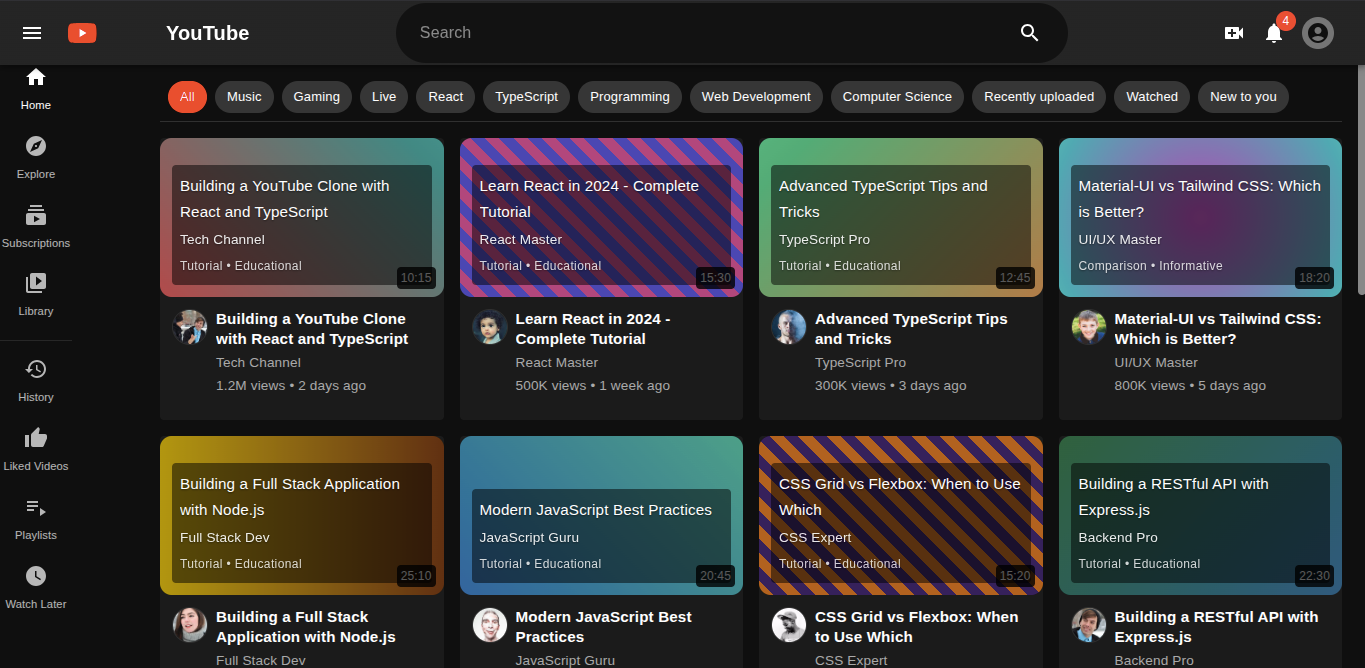Click the page vertical scrollbar
The width and height of the screenshot is (1365, 668).
pyautogui.click(x=1360, y=180)
